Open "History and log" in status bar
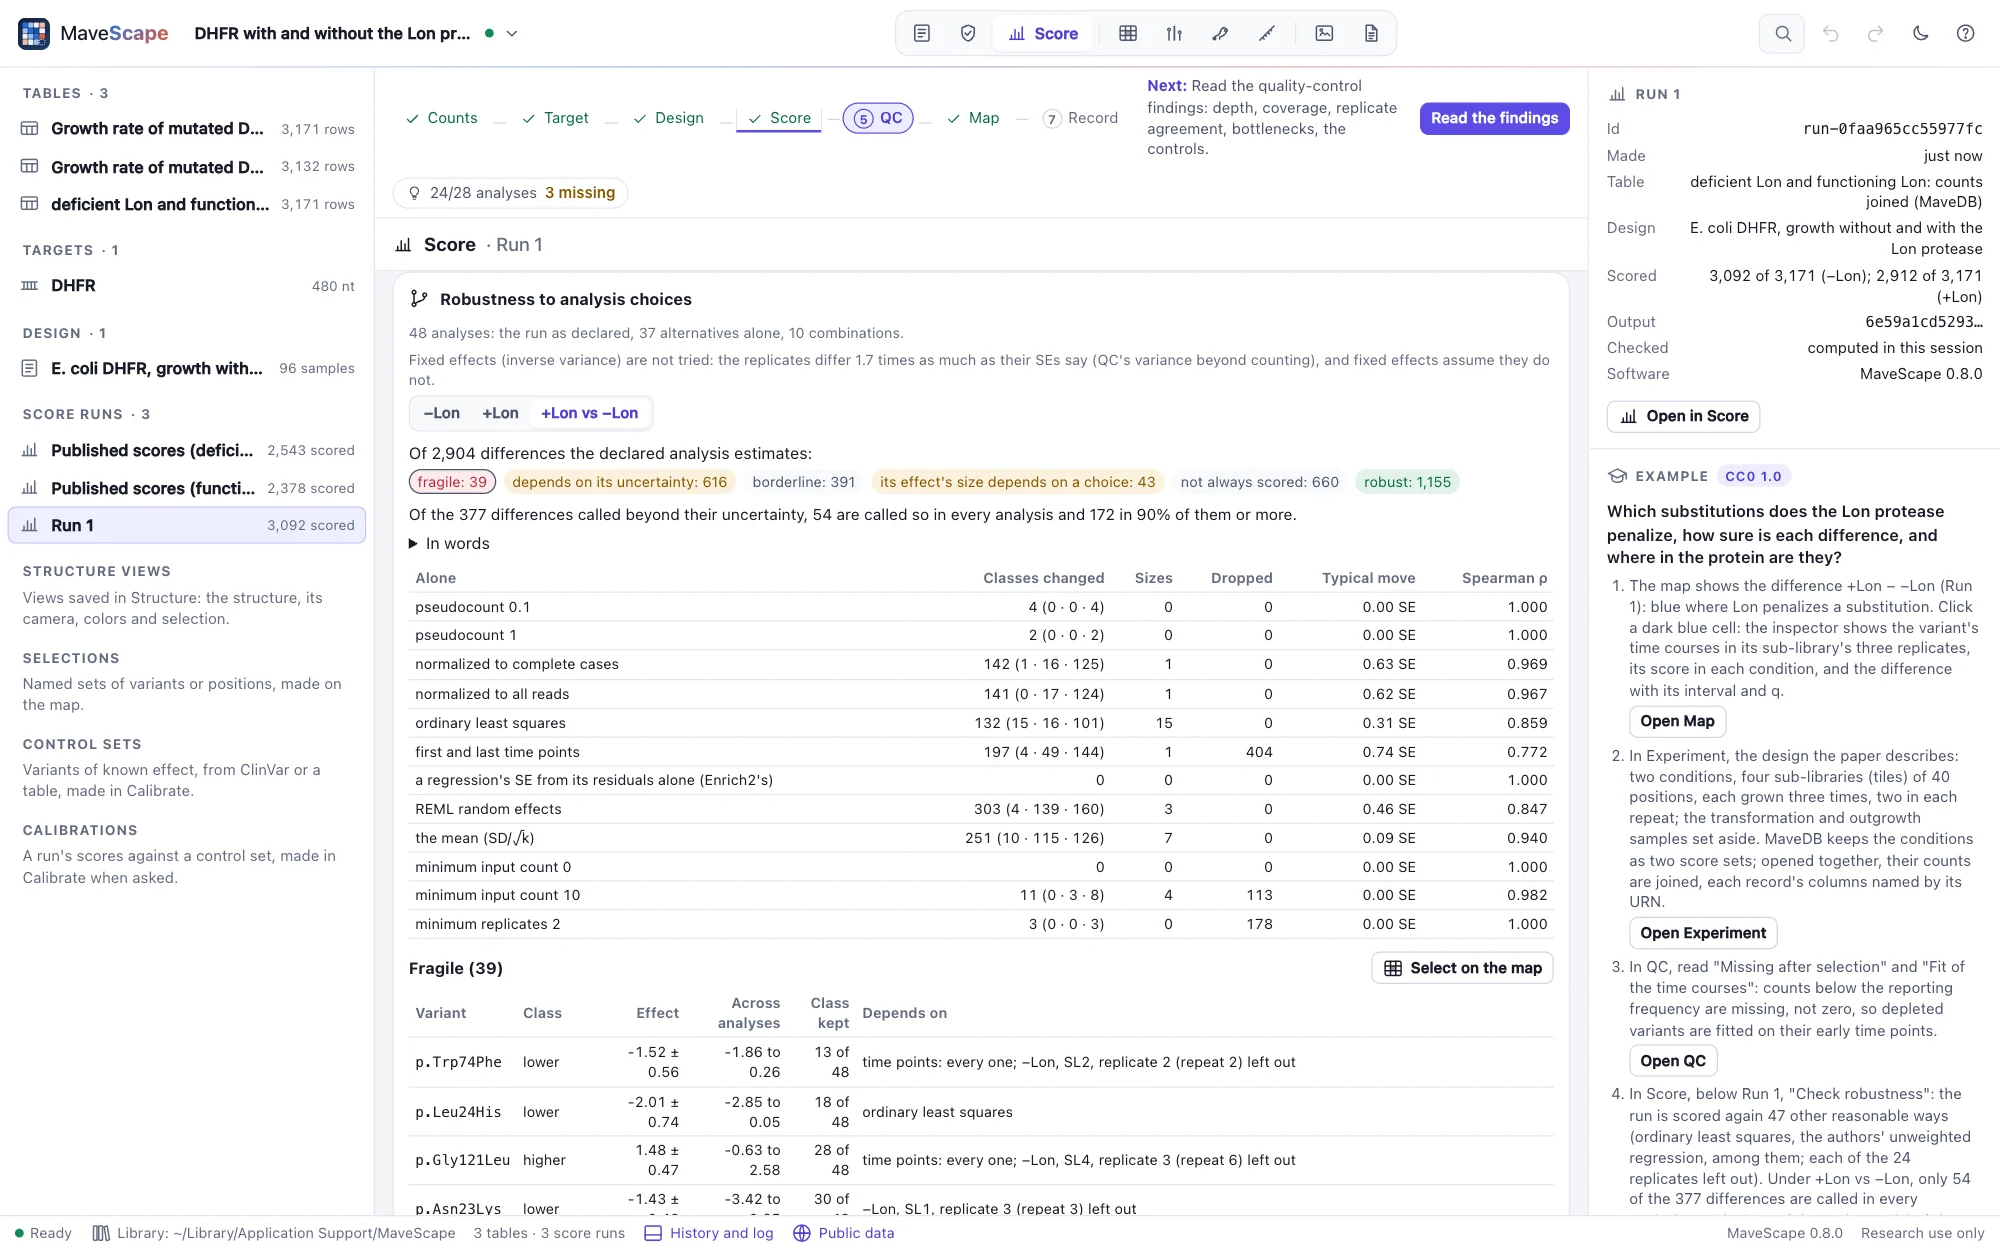This screenshot has height=1250, width=2000. coord(709,1233)
